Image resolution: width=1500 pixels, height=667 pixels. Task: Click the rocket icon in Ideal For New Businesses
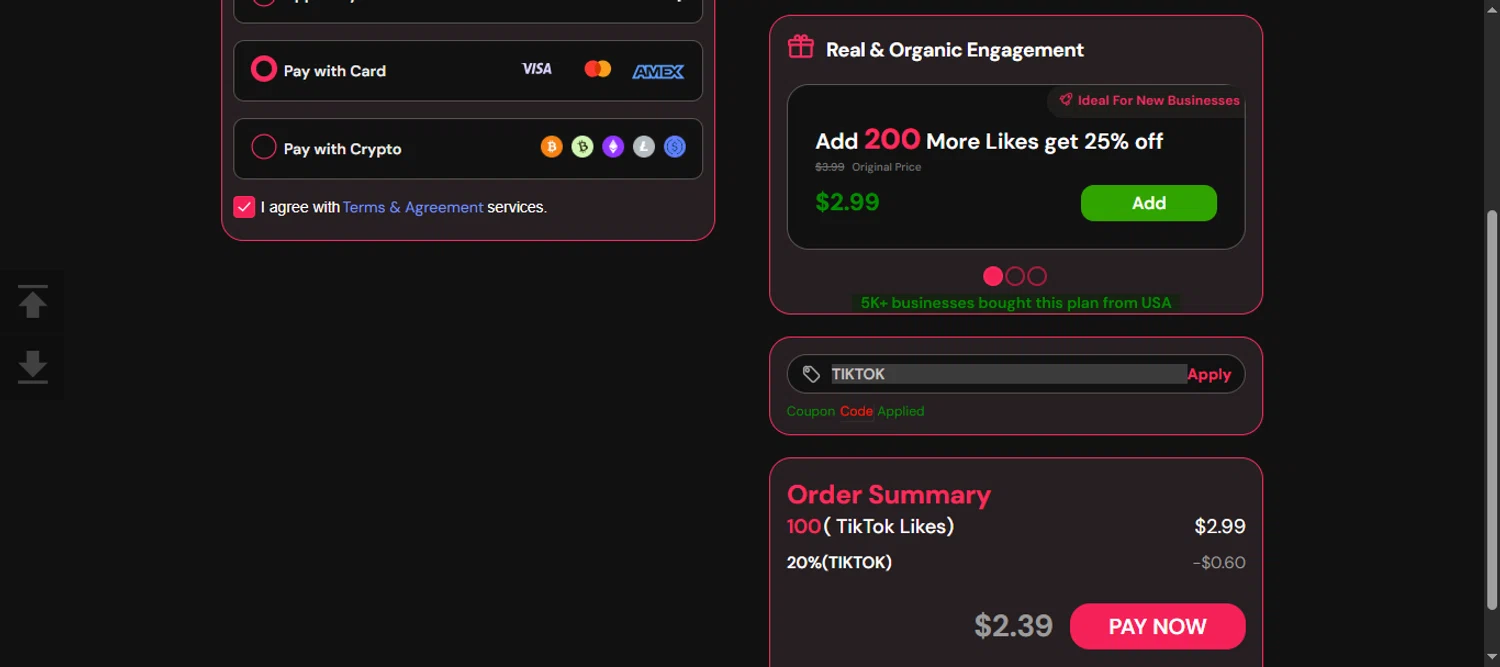(1066, 100)
